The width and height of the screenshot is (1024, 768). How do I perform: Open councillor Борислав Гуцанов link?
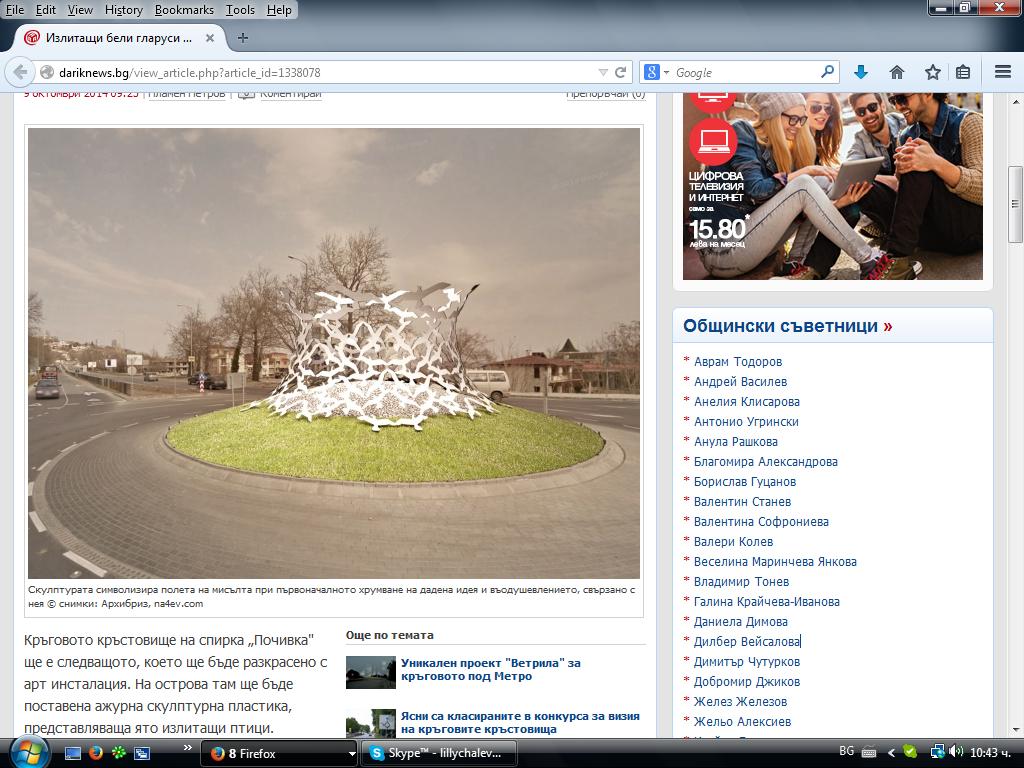coord(744,482)
